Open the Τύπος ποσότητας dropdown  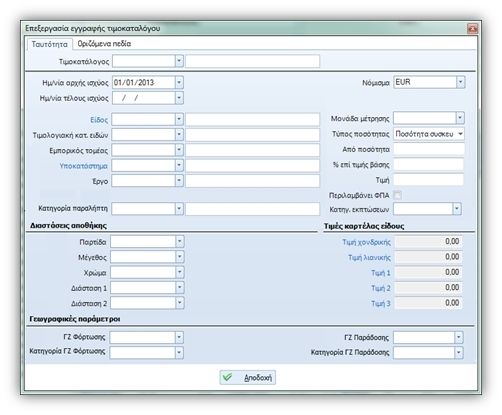460,134
